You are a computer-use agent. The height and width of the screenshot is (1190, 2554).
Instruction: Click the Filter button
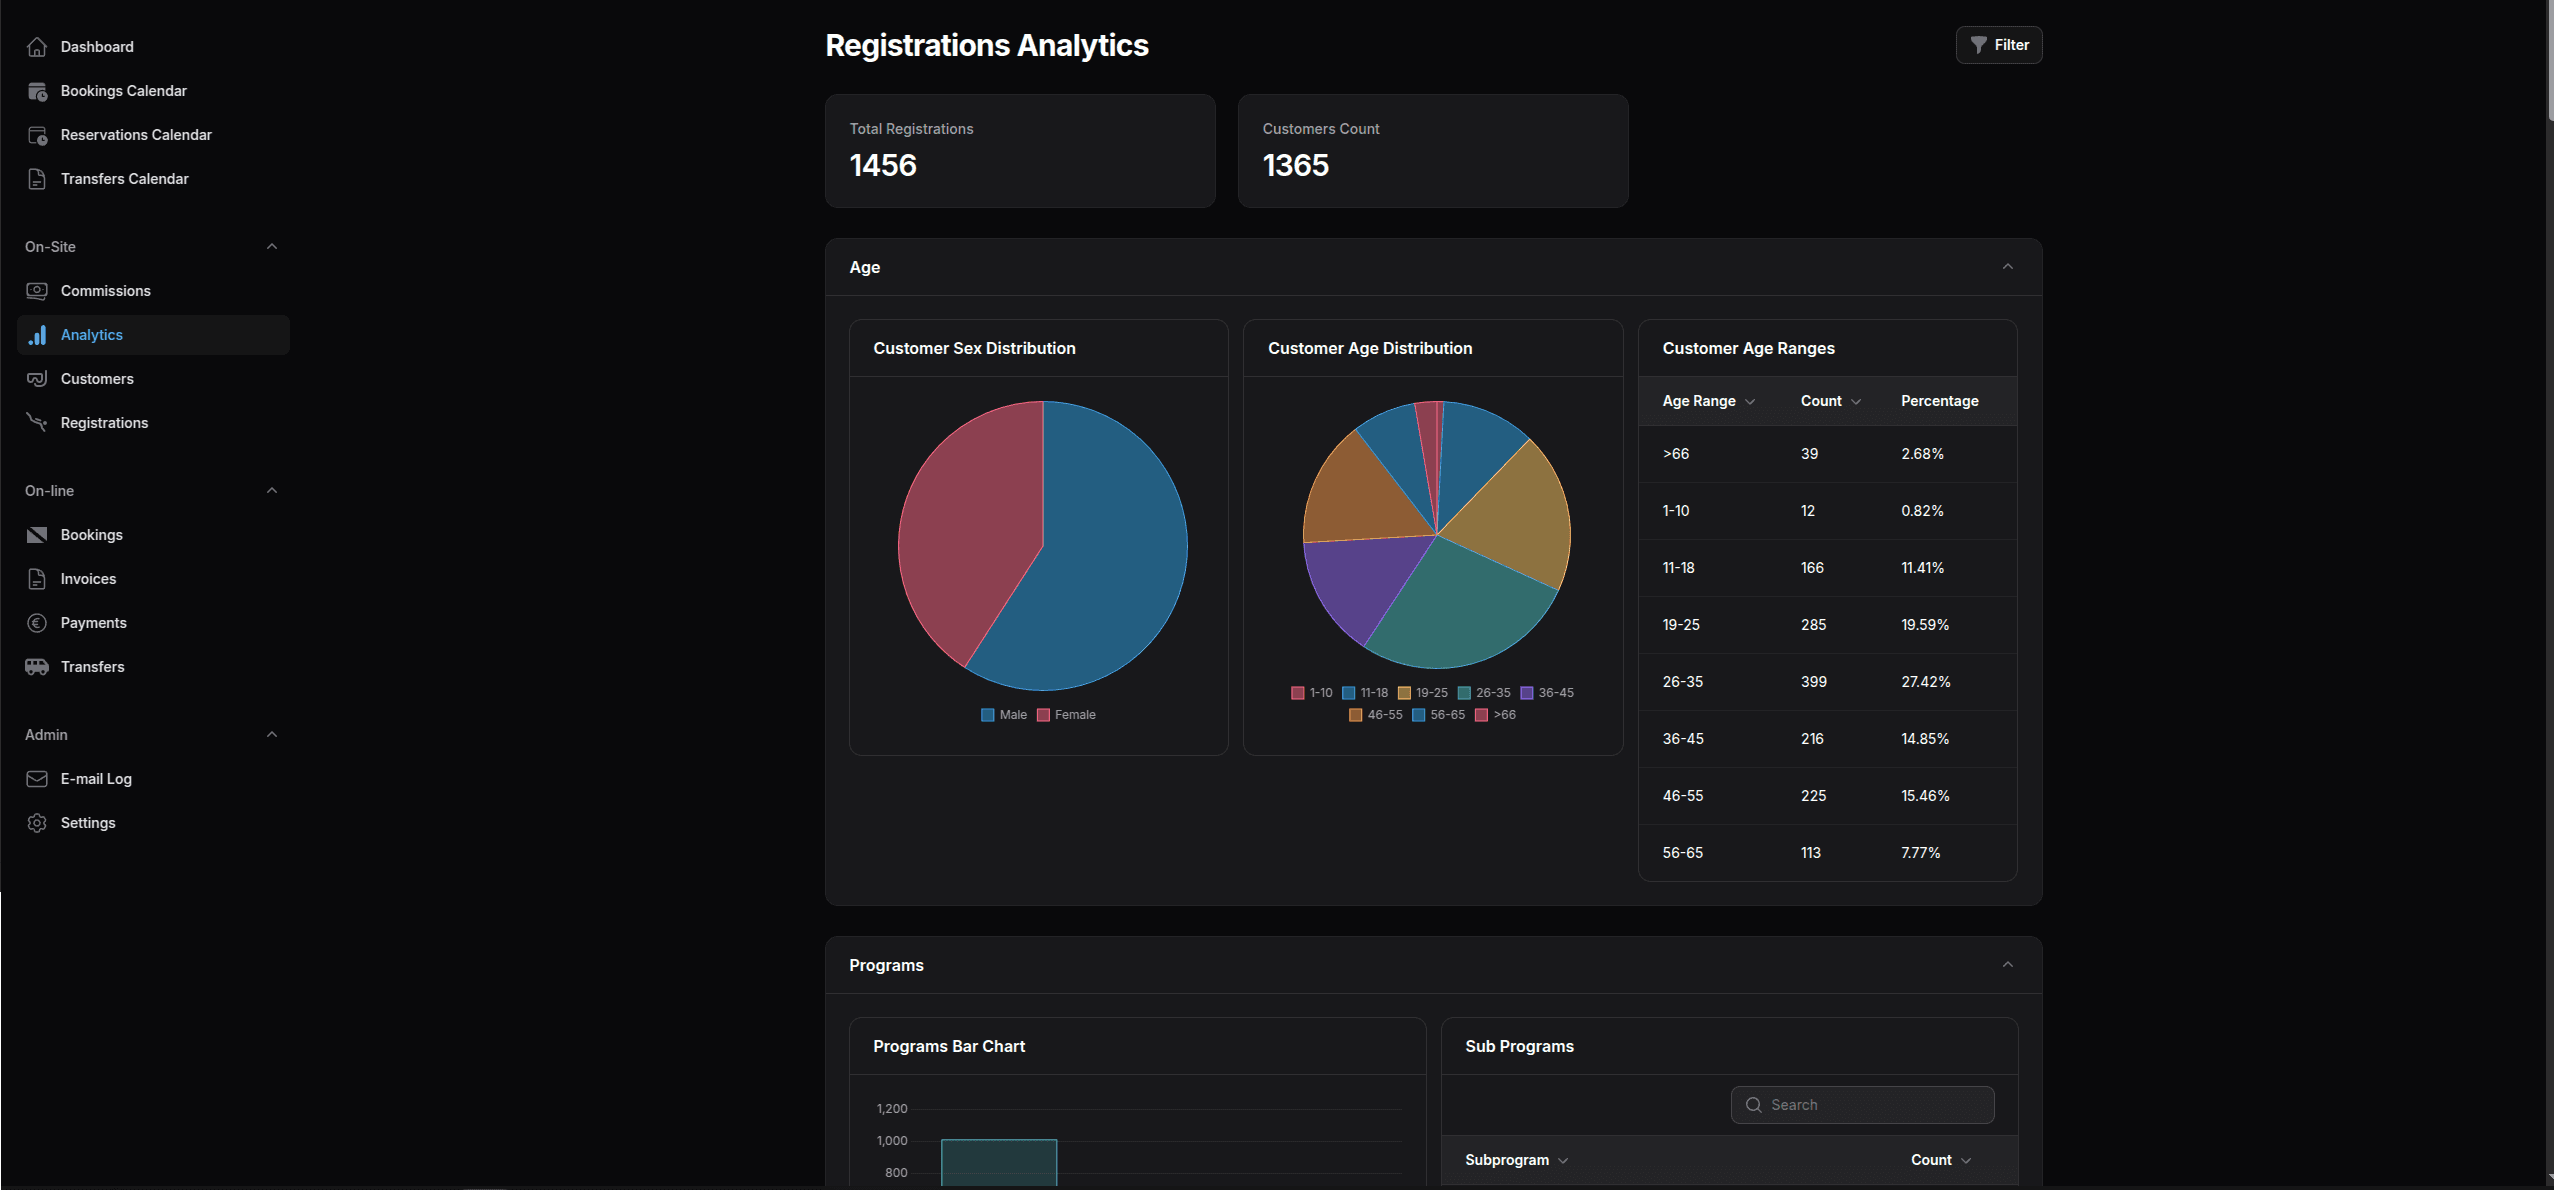point(1998,44)
